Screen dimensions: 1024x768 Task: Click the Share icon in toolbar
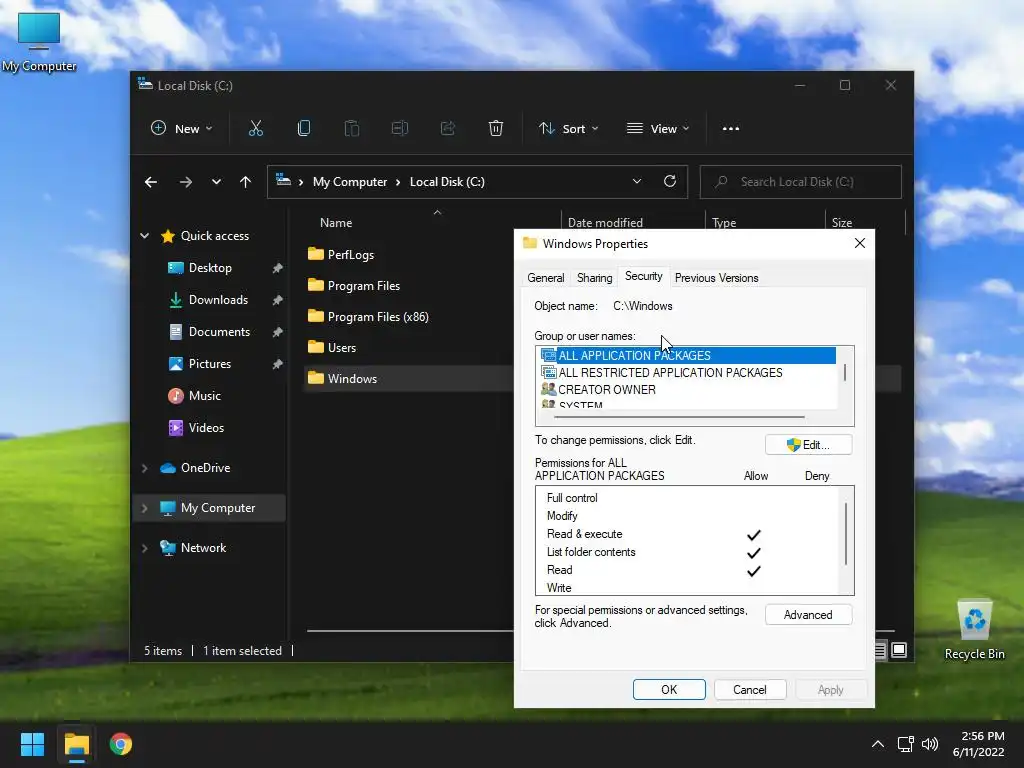point(448,129)
